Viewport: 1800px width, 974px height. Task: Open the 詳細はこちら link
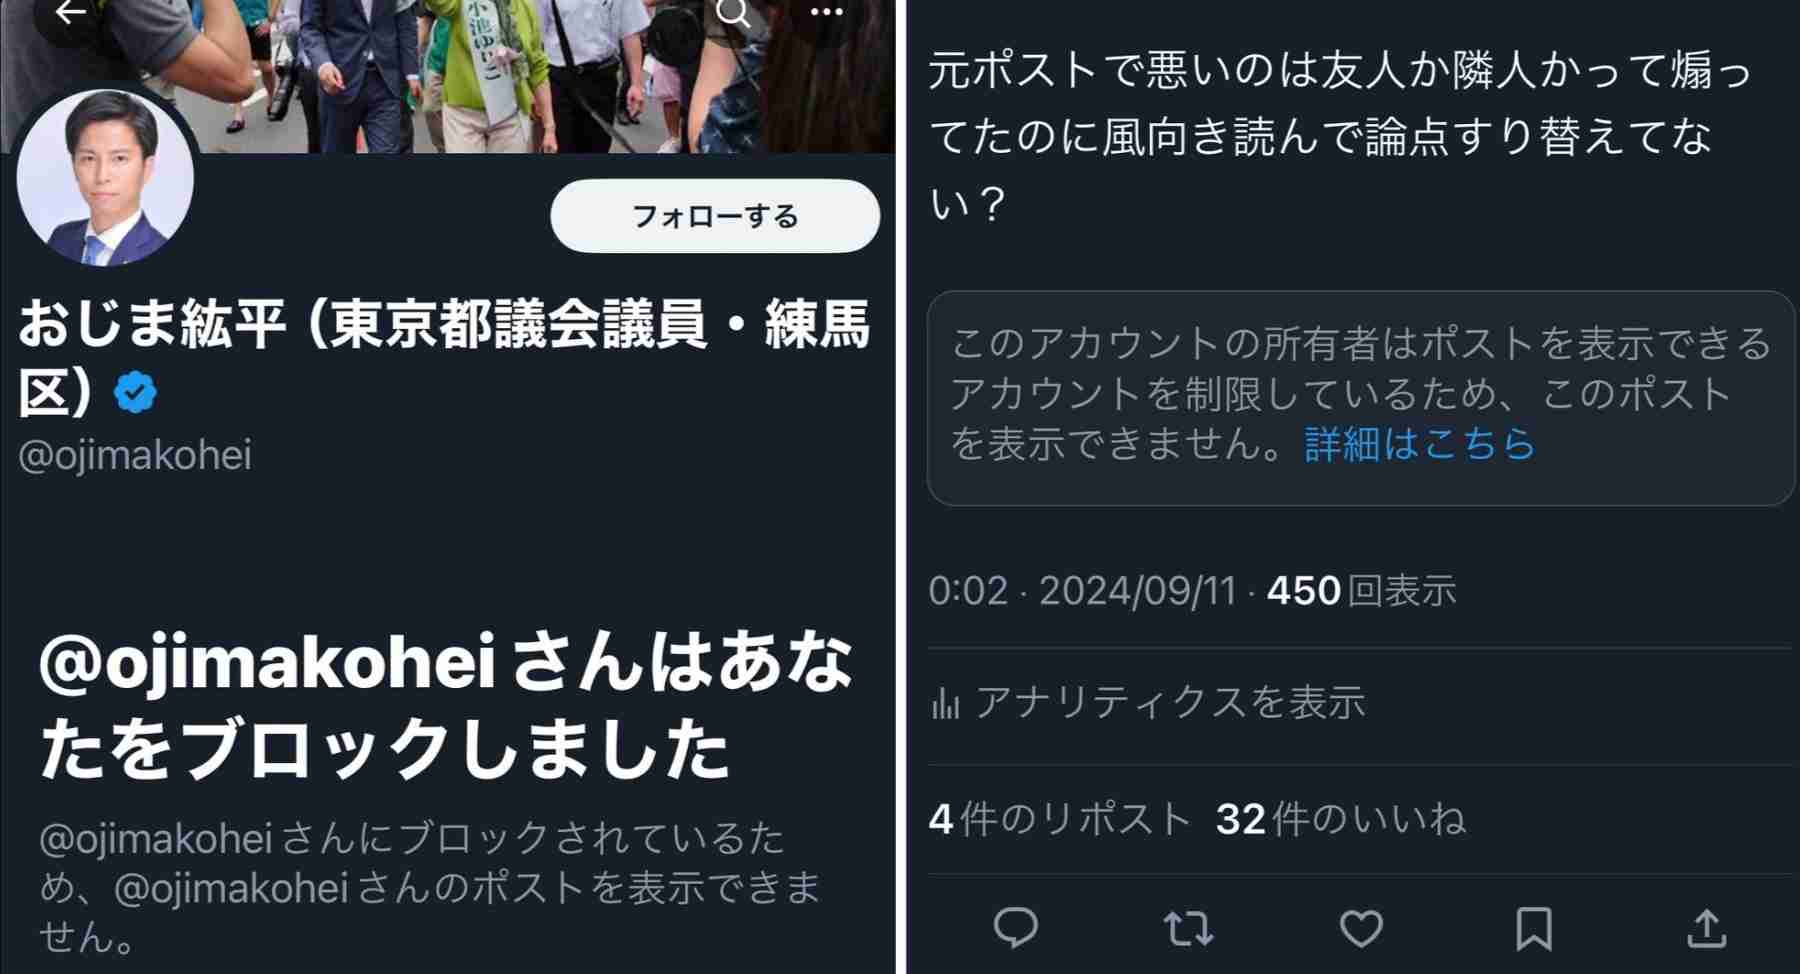tap(1419, 443)
